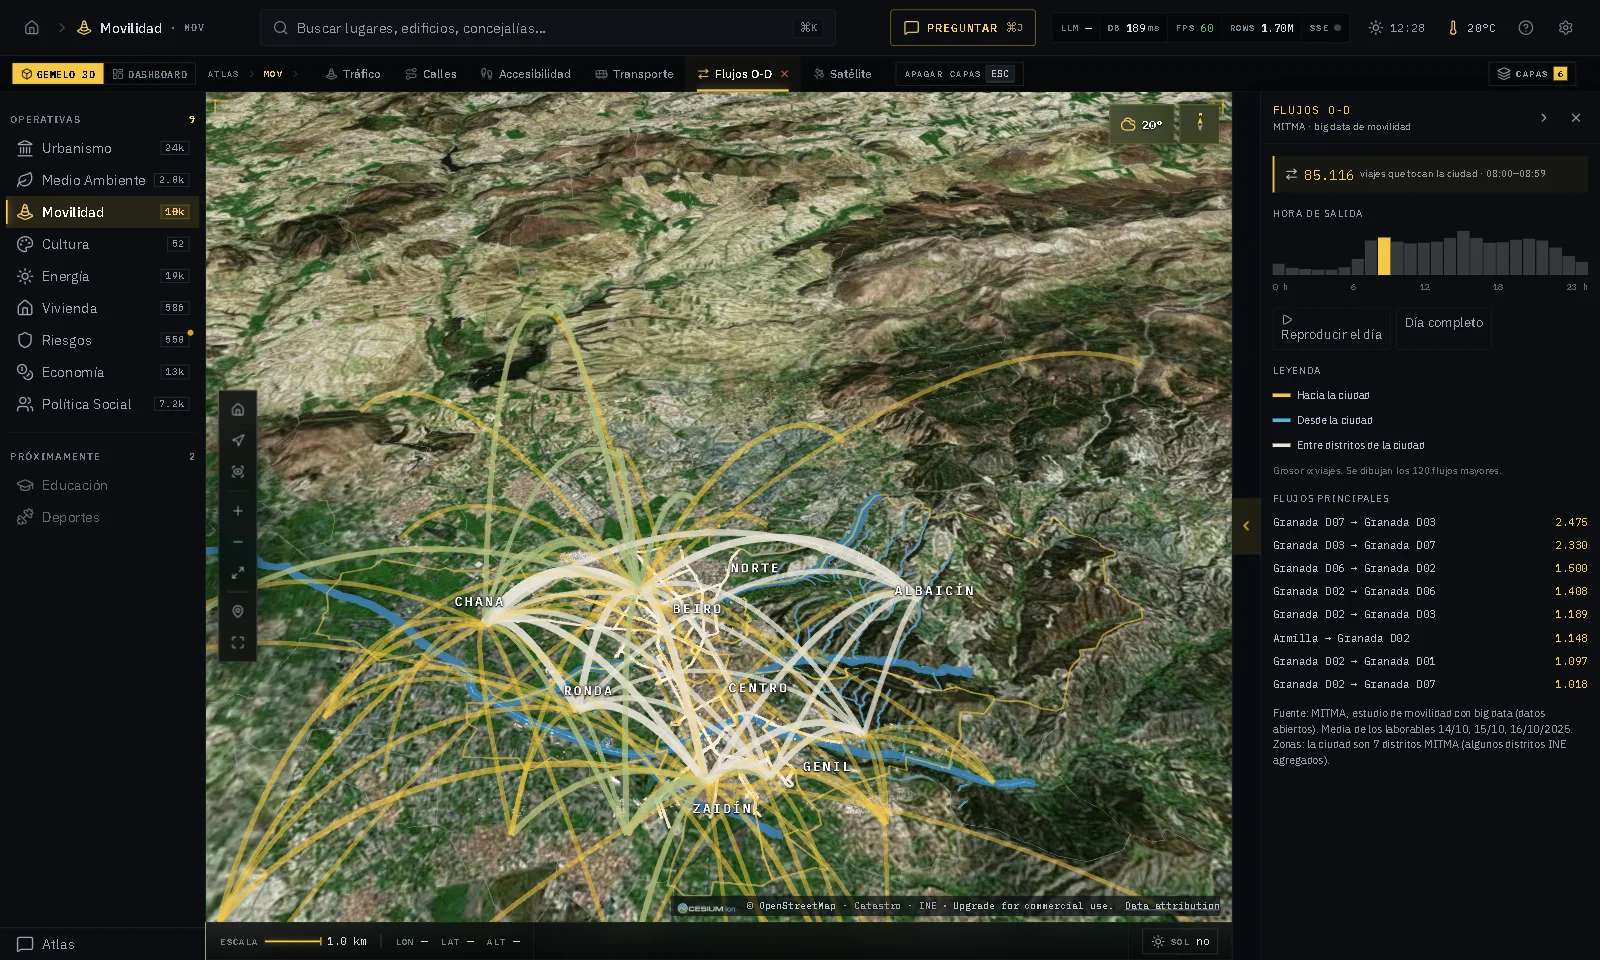Click the Preguntar button
The width and height of the screenshot is (1600, 960).
click(963, 28)
